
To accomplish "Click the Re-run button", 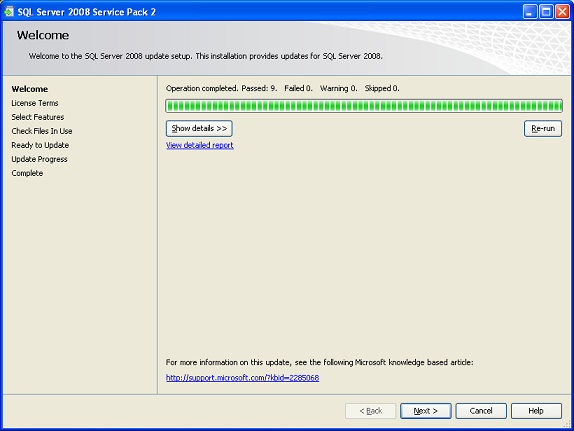I will coord(543,129).
